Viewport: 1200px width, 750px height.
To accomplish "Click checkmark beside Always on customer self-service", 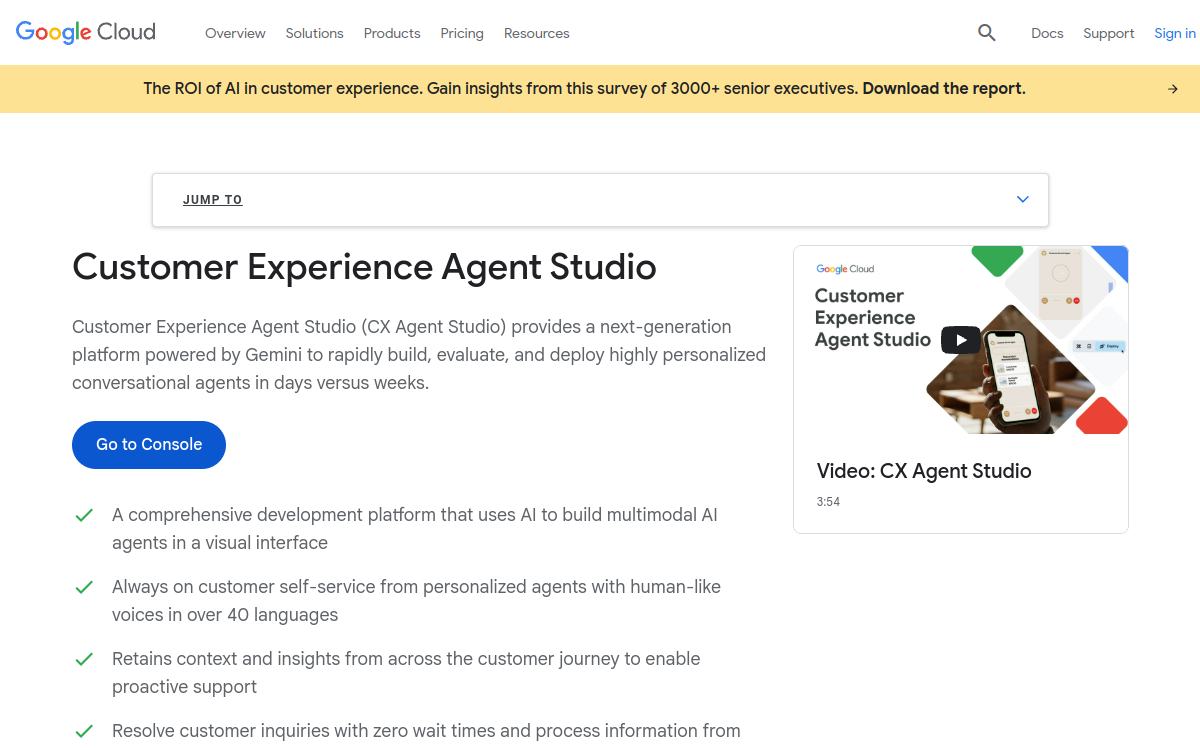I will click(x=85, y=587).
